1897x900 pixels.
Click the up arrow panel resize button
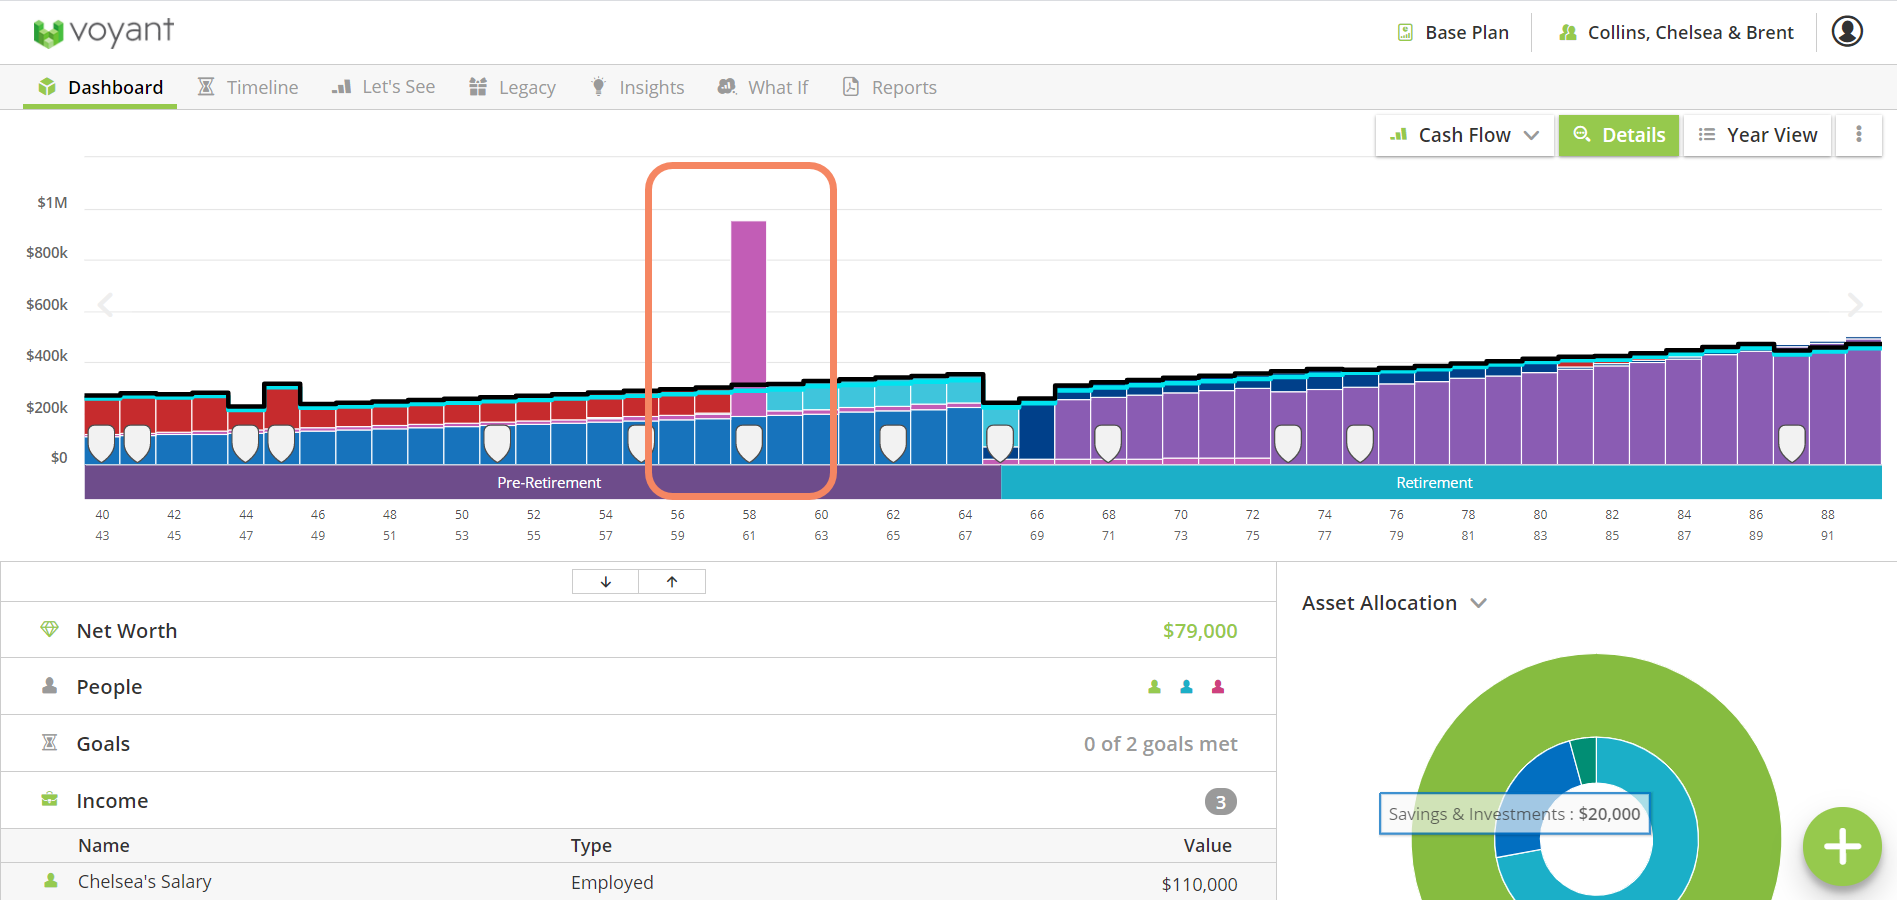click(672, 582)
